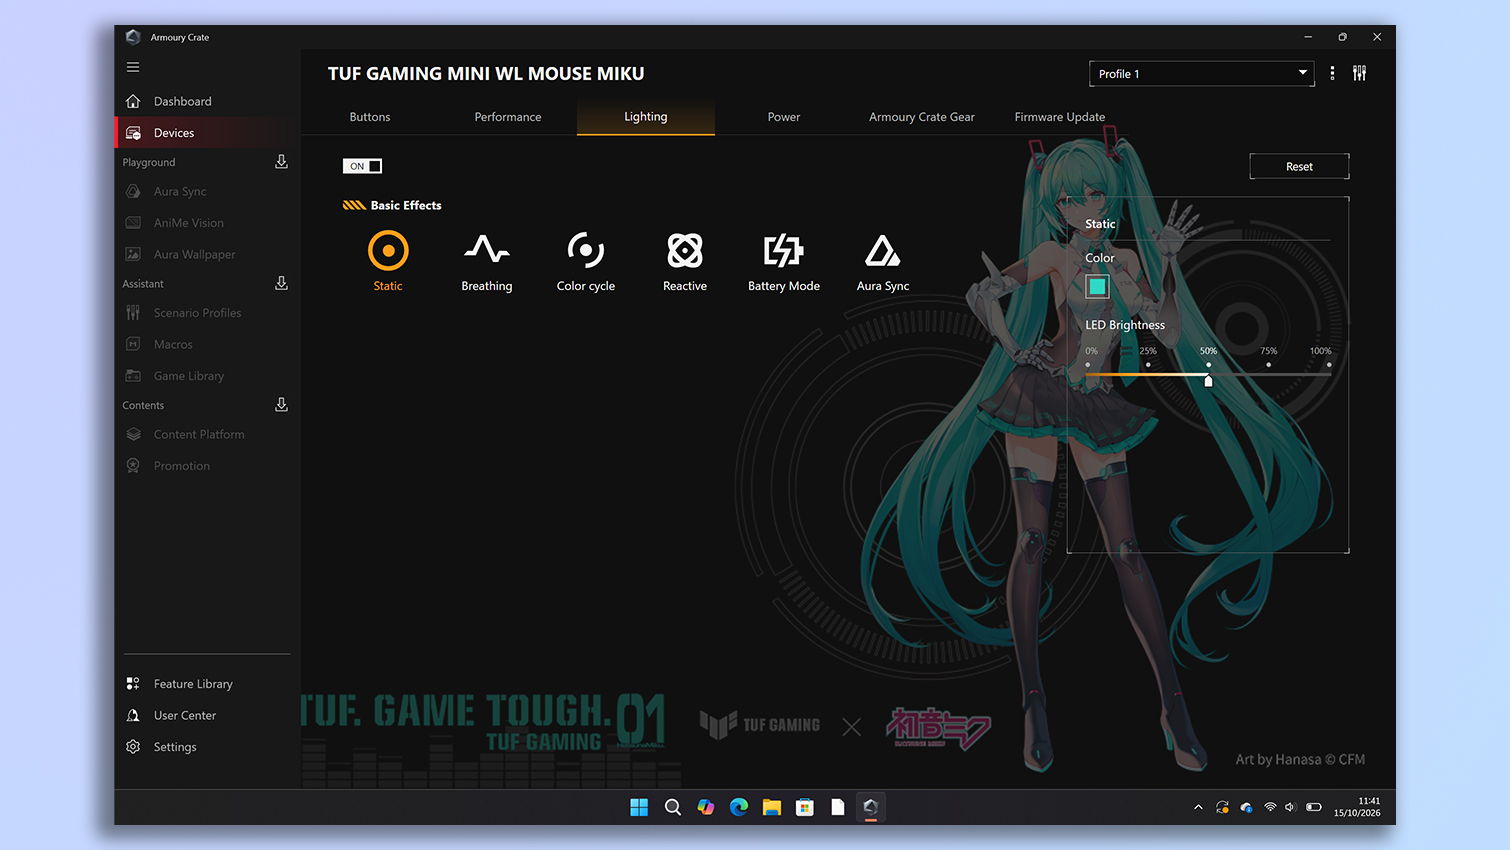Open Game Library in the sidebar

pos(207,376)
